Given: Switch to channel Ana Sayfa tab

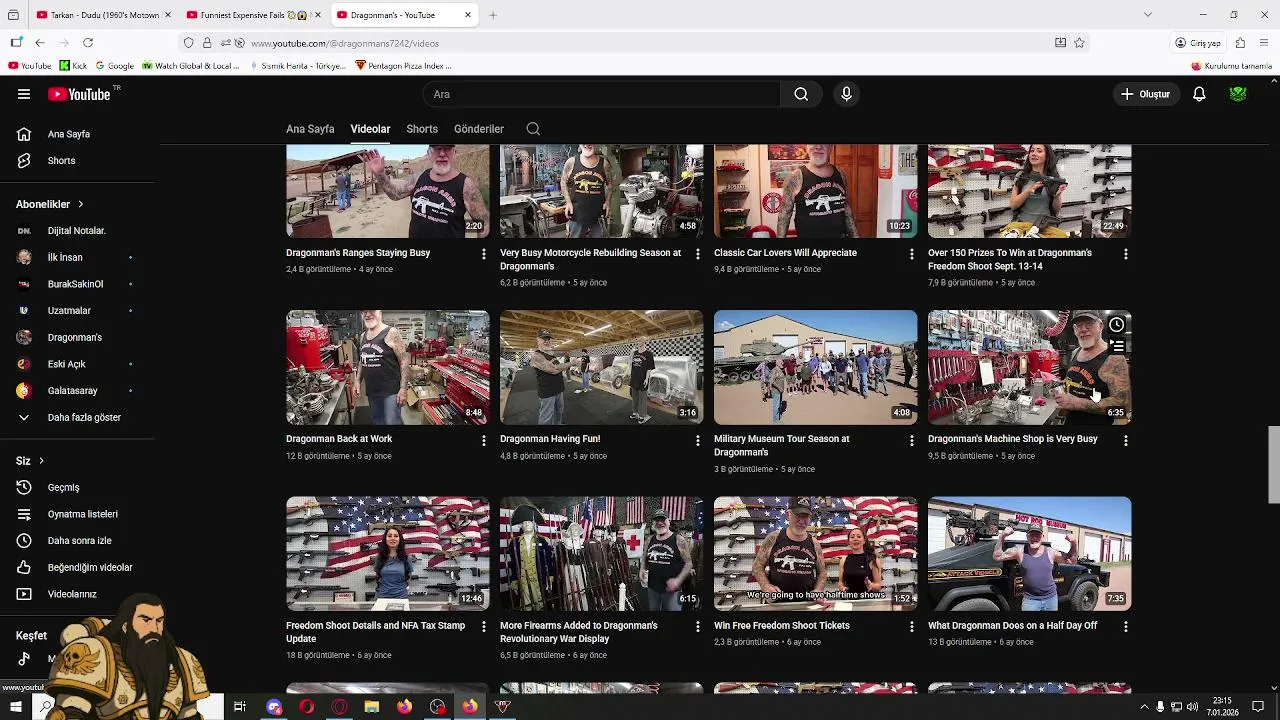Looking at the screenshot, I should (x=310, y=129).
